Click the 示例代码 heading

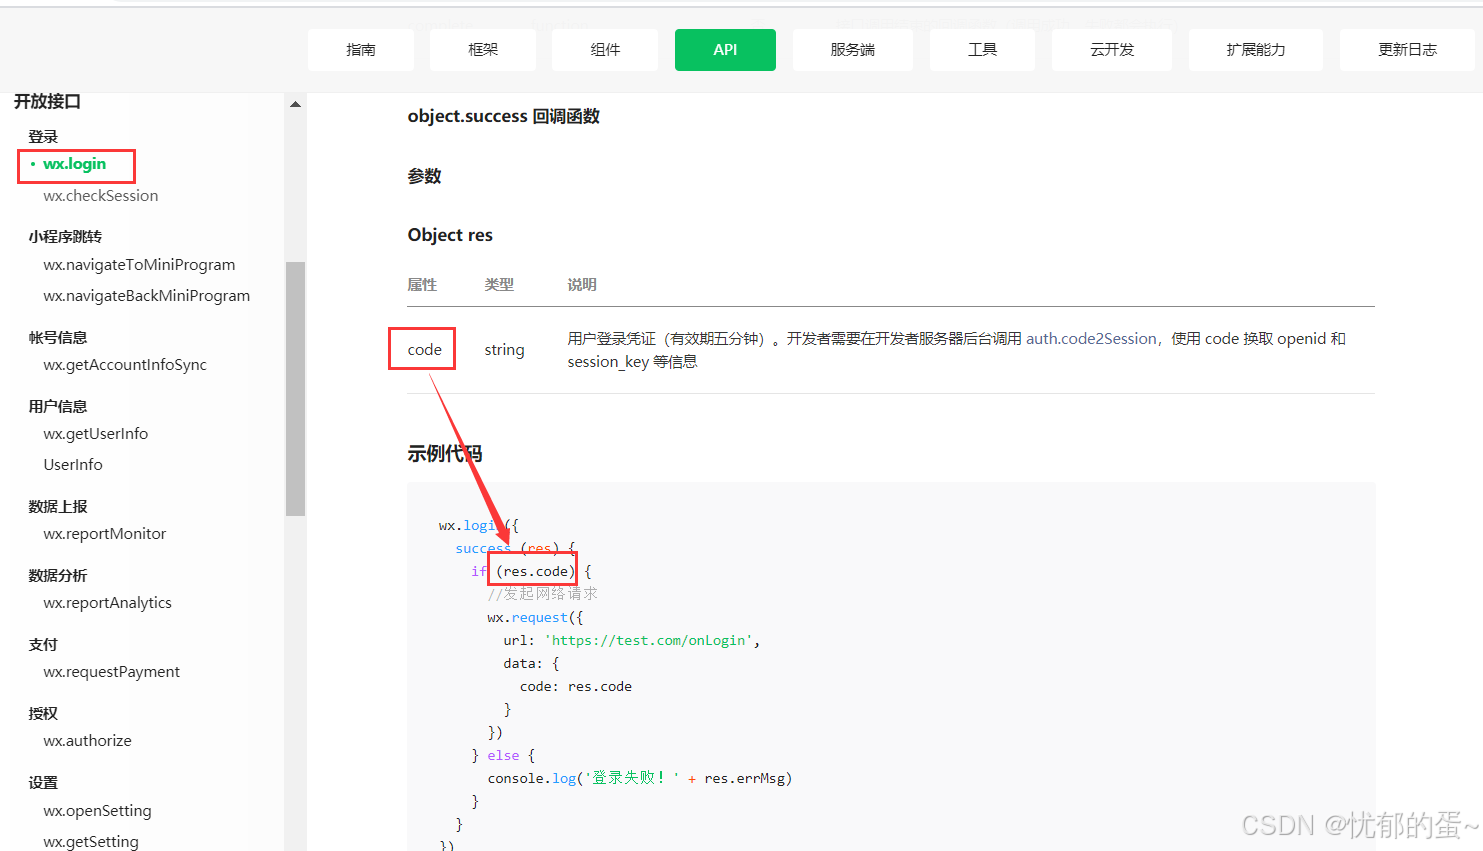tap(445, 454)
